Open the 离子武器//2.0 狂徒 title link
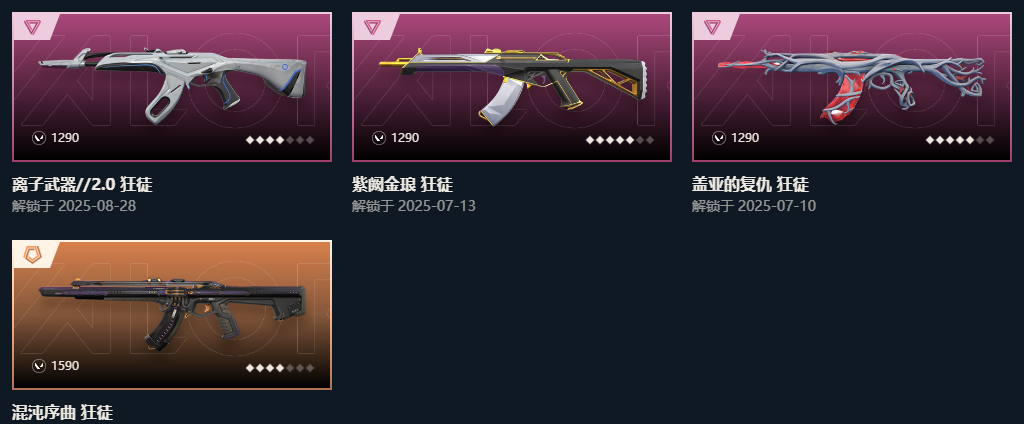 click(x=82, y=185)
